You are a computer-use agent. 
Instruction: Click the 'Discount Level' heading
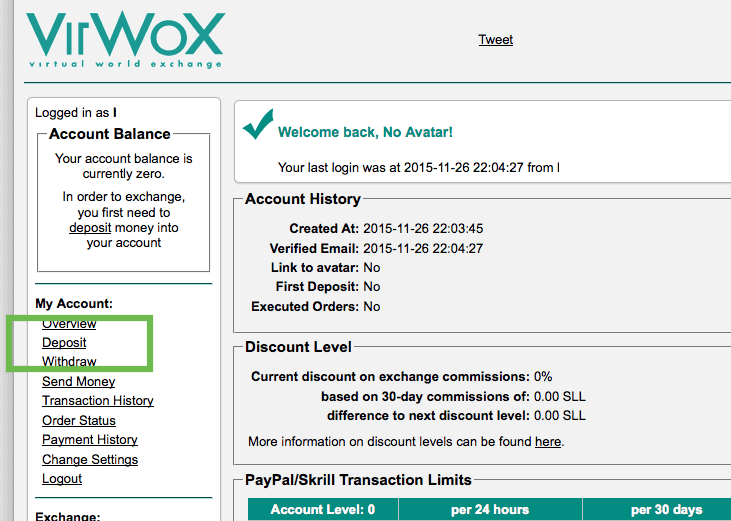[x=298, y=347]
